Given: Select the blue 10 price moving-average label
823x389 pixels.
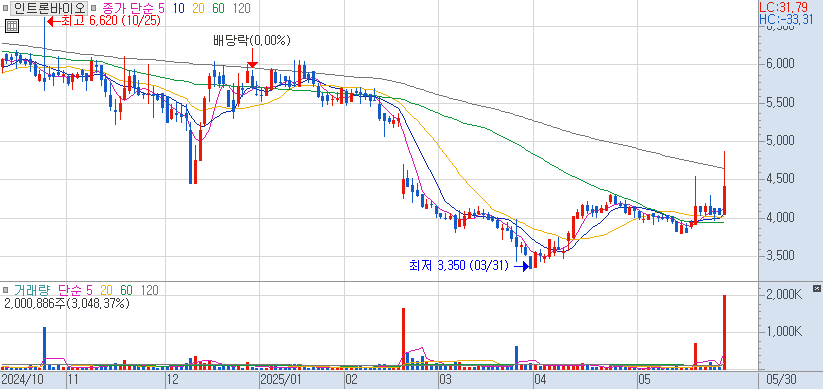Looking at the screenshot, I should click(x=178, y=8).
